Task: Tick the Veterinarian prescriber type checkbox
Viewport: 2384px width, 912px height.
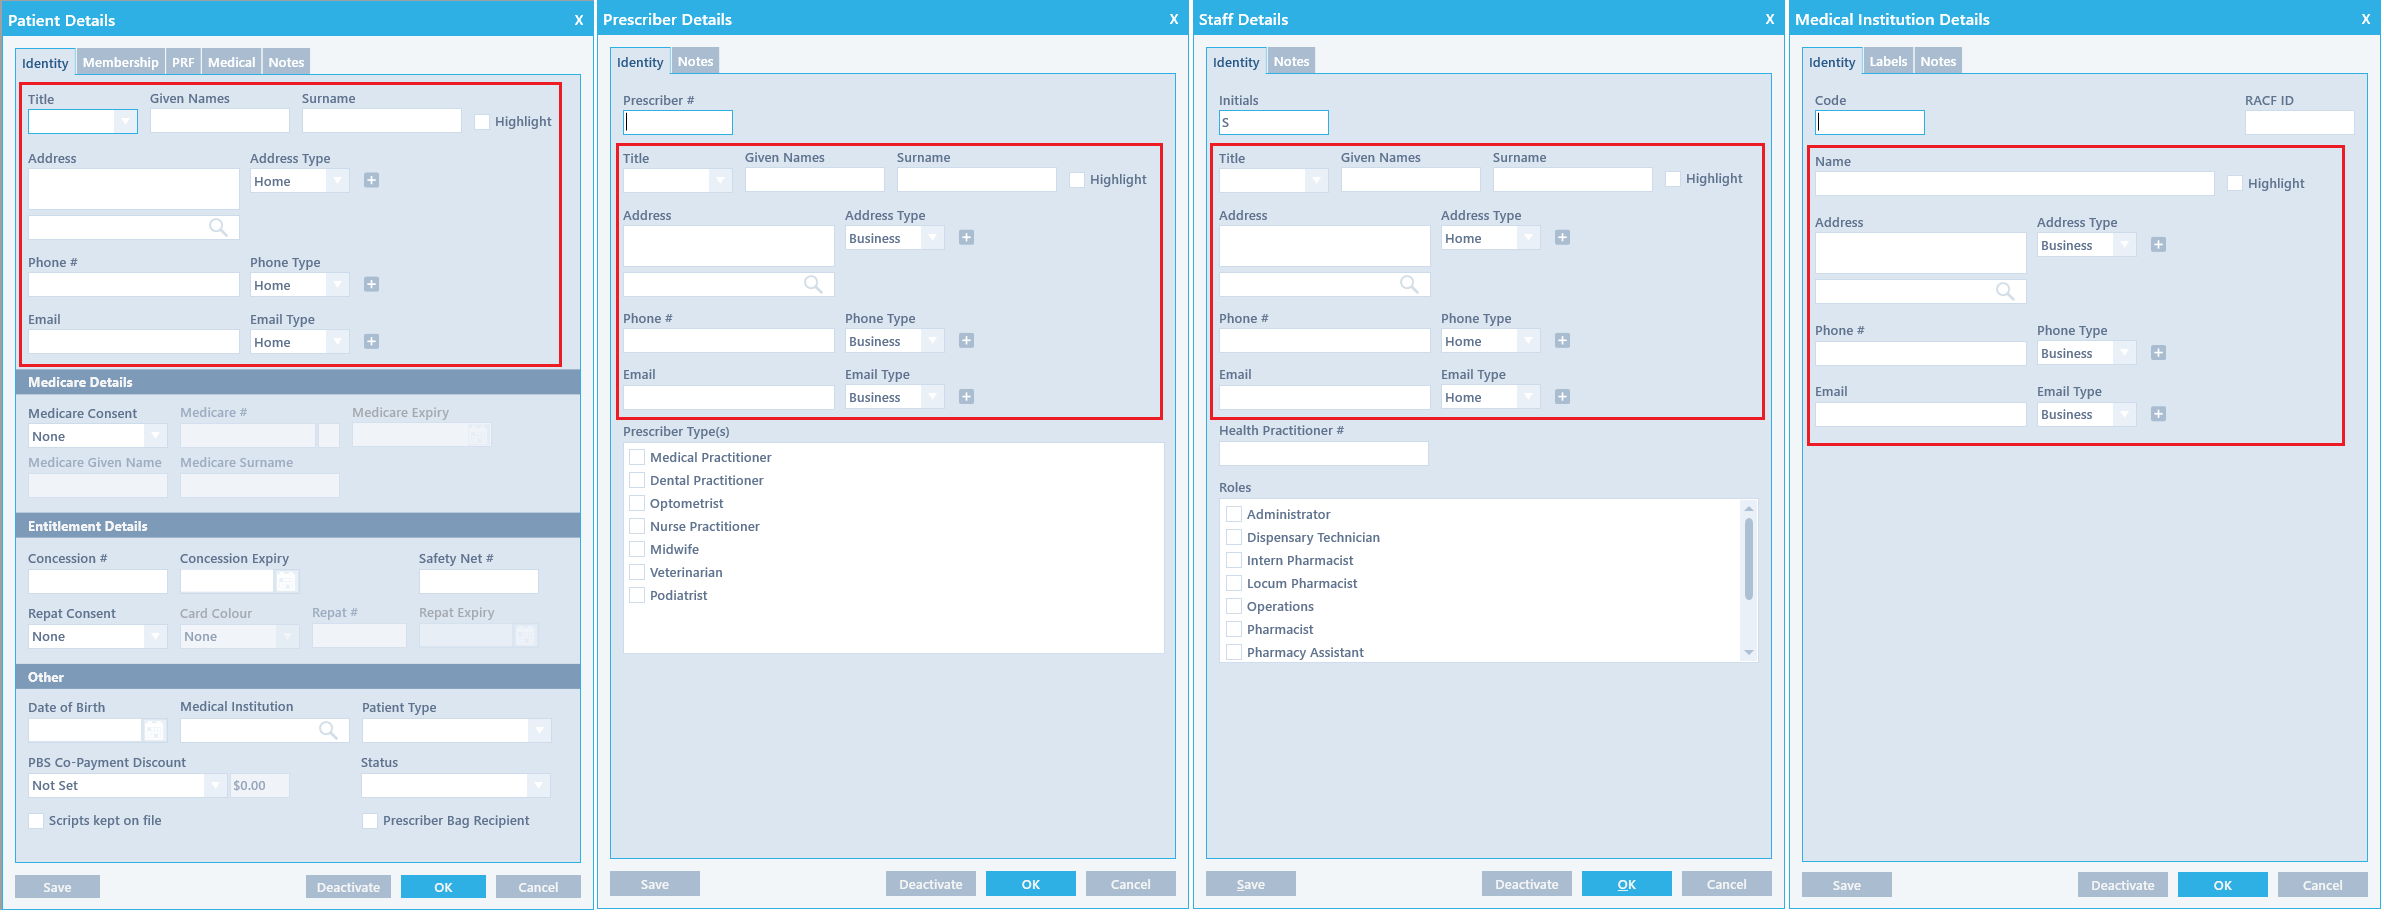Action: click(x=637, y=573)
